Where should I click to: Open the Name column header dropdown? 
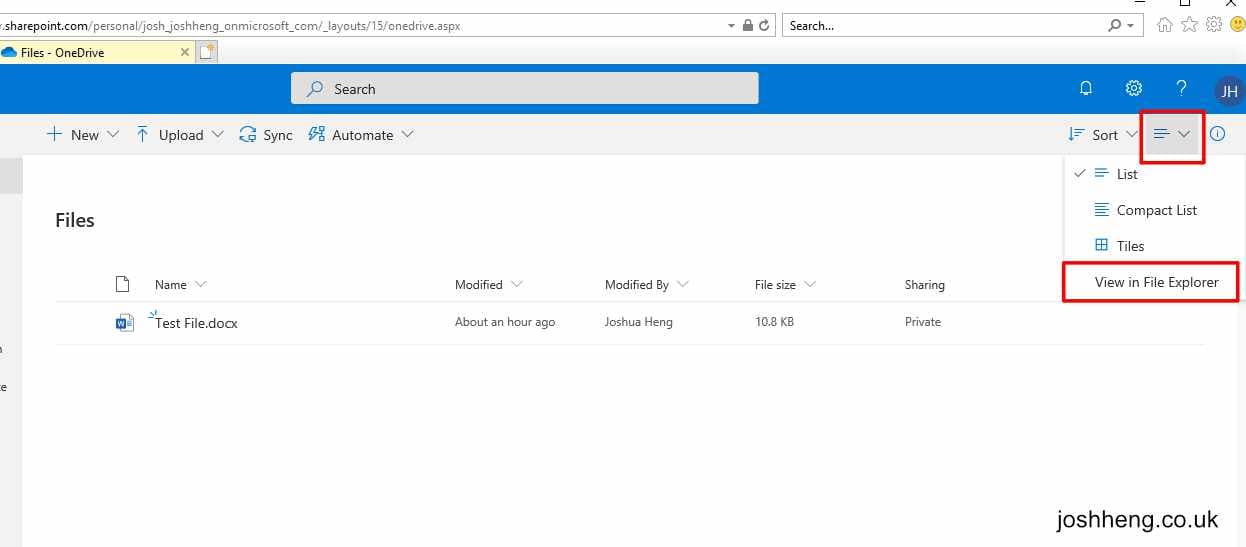[181, 285]
